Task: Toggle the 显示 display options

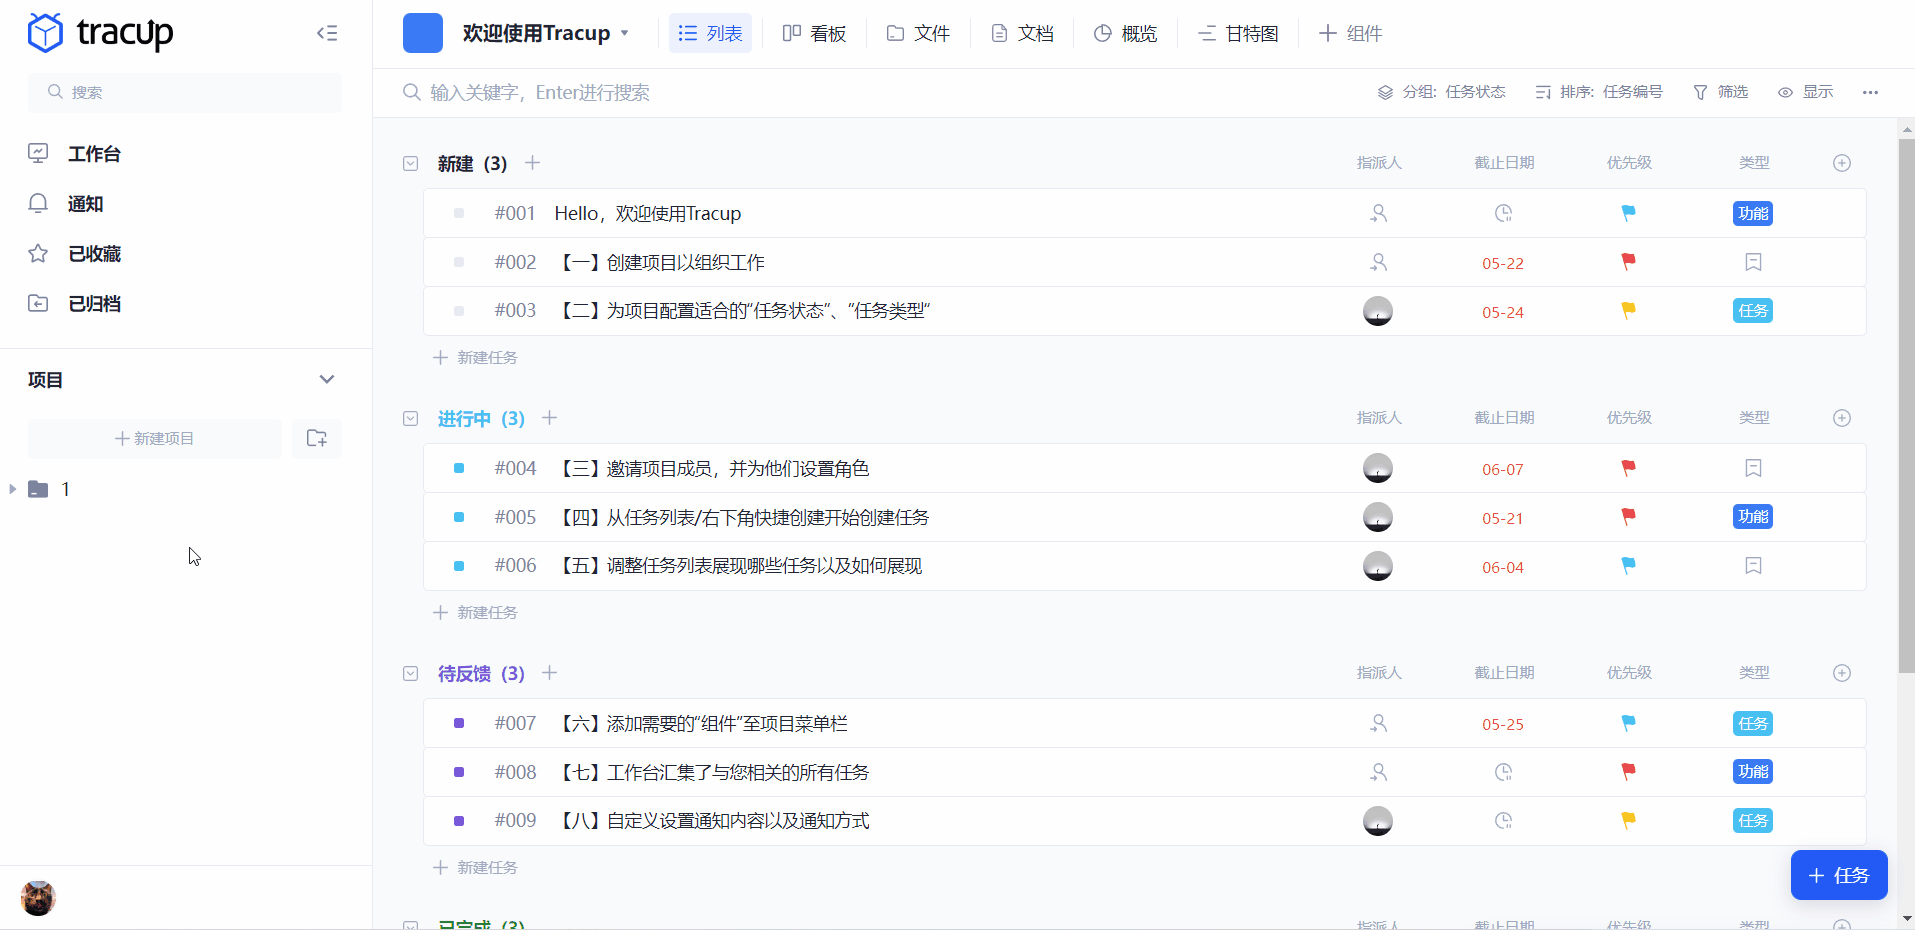Action: click(x=1808, y=92)
